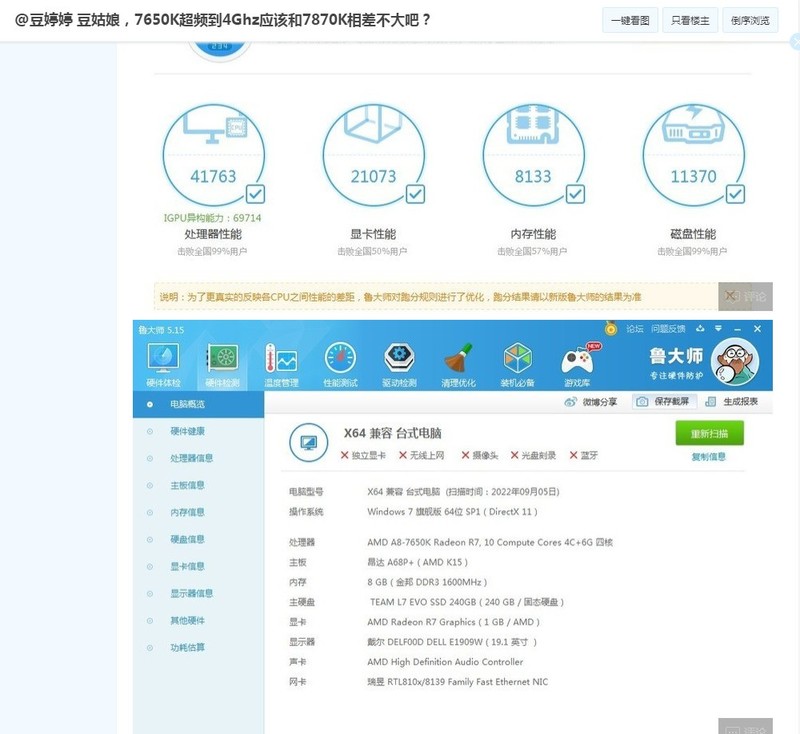The width and height of the screenshot is (800, 734).
Task: Click the 一键看图 button
Action: click(x=630, y=20)
